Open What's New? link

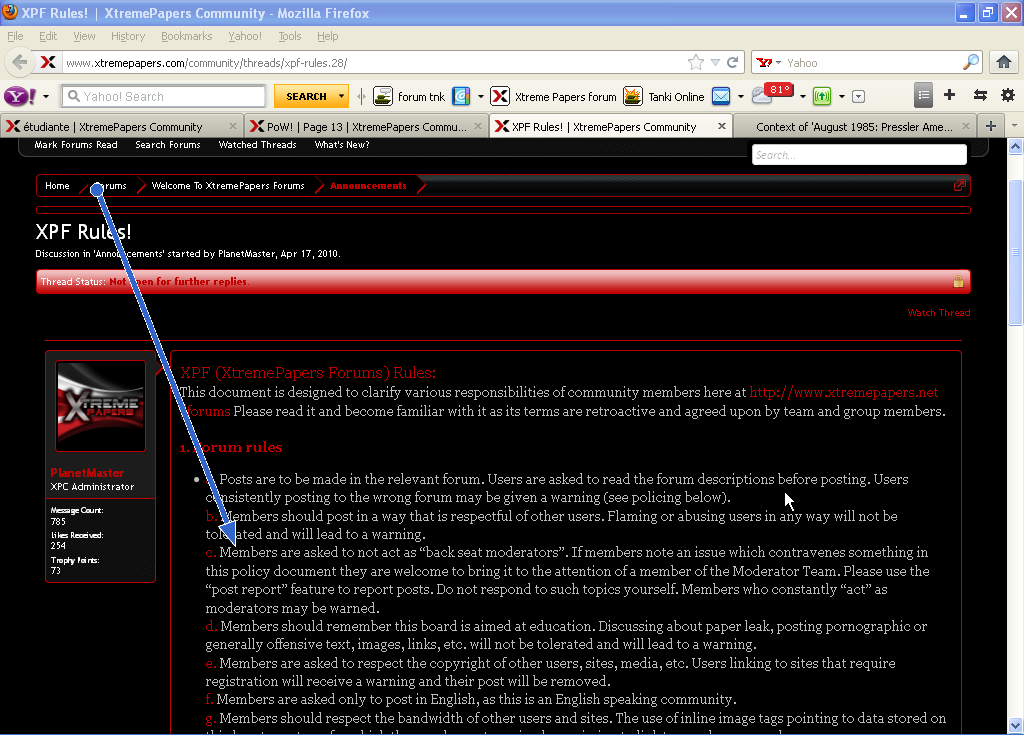tap(342, 145)
